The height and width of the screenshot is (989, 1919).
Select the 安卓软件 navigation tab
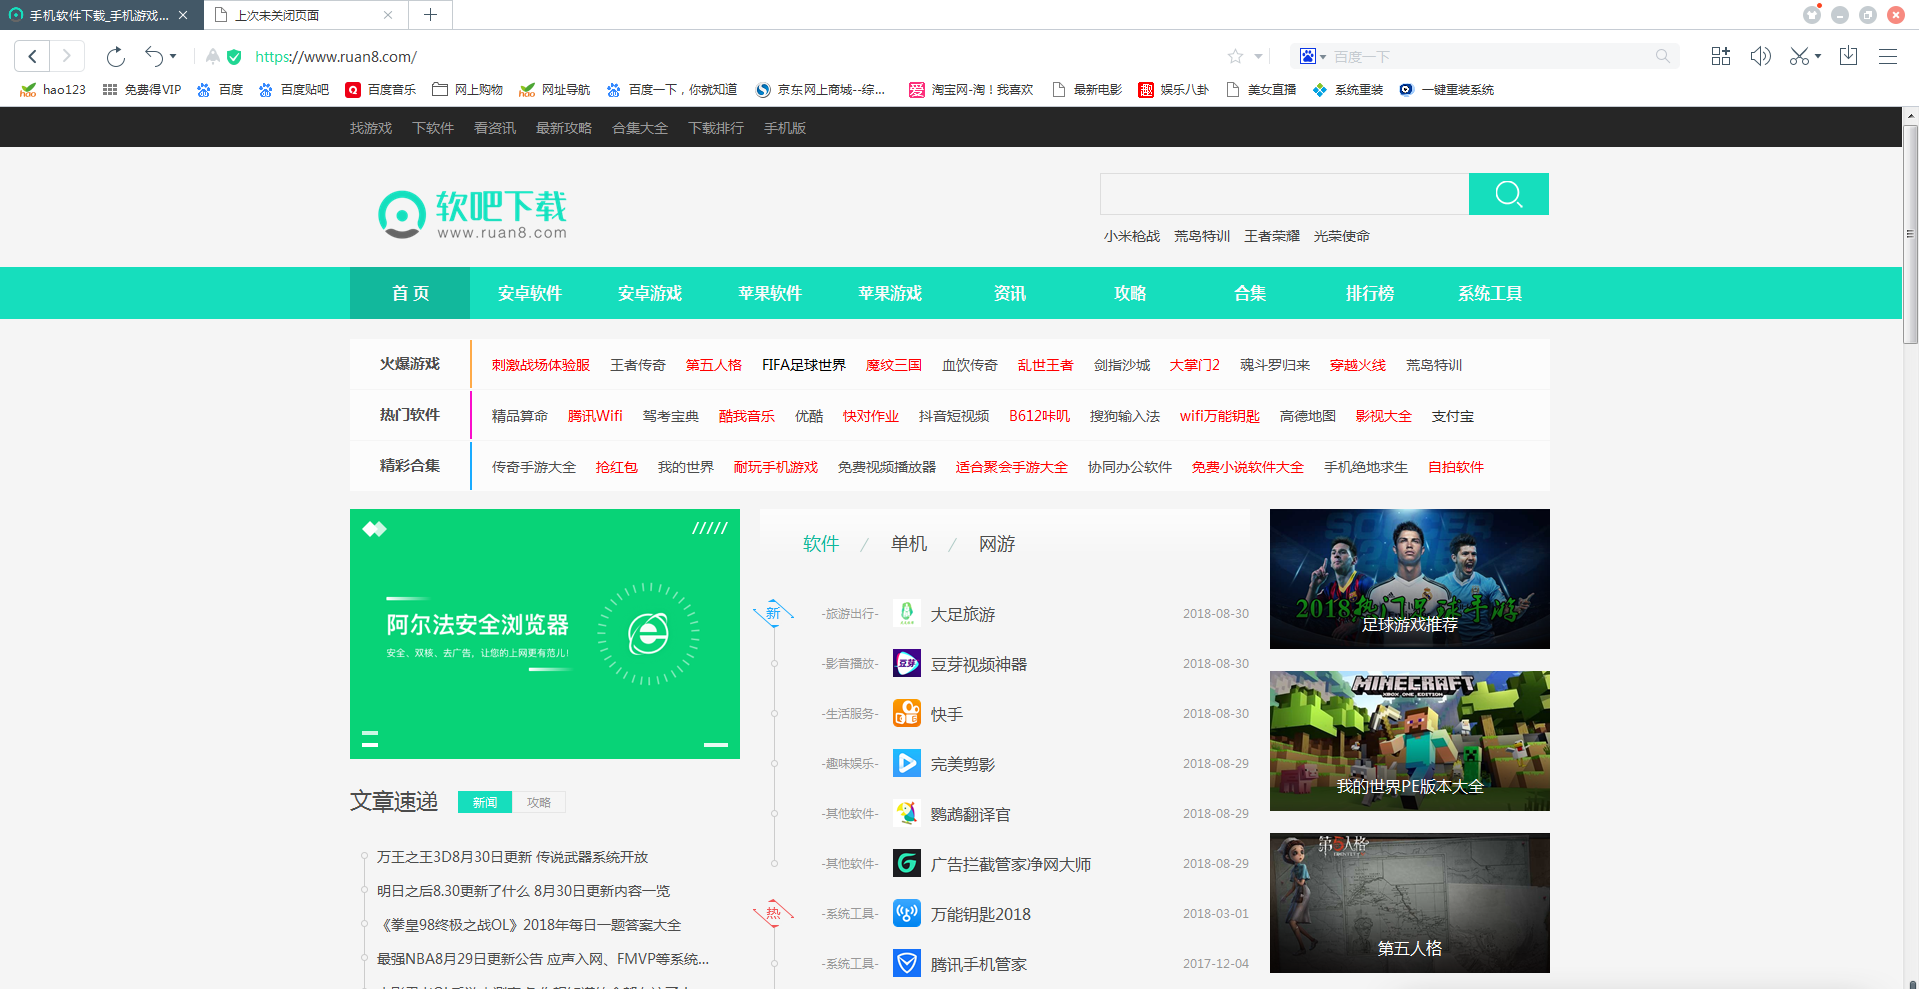point(530,293)
